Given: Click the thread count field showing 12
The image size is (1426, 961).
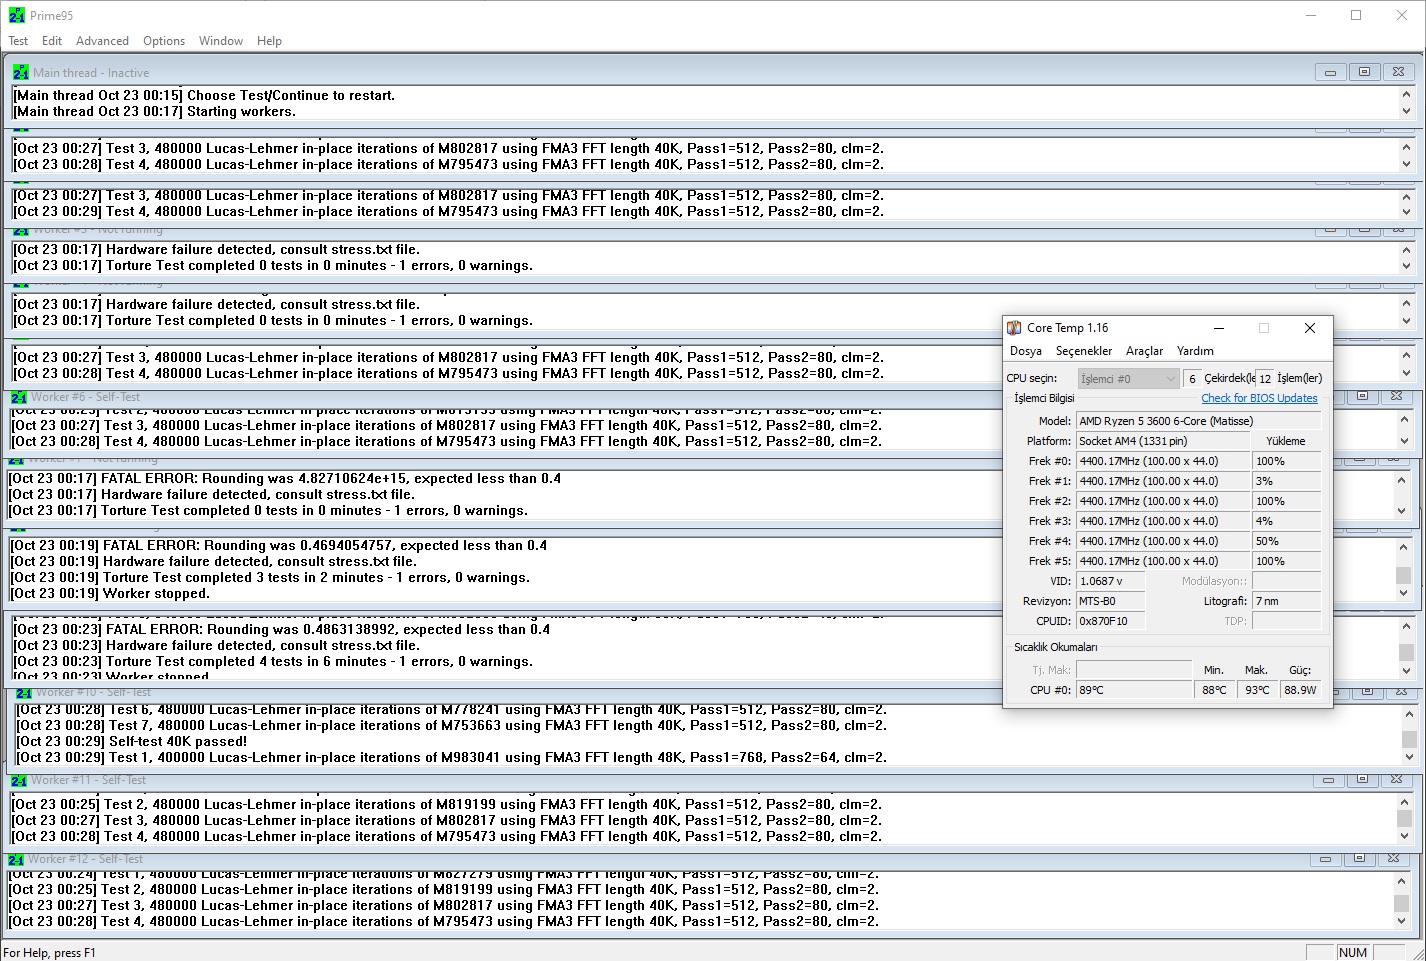Looking at the screenshot, I should point(1265,379).
